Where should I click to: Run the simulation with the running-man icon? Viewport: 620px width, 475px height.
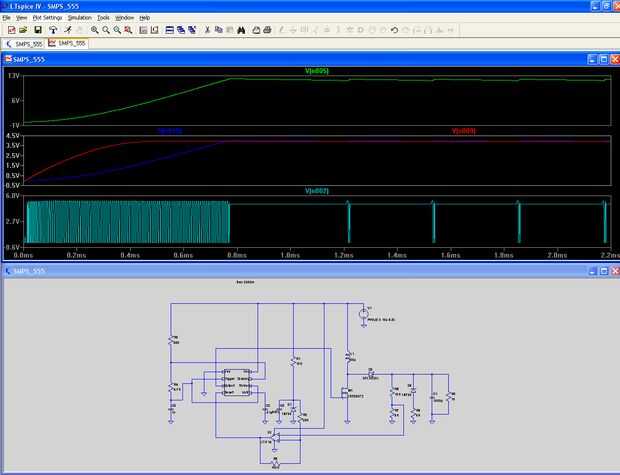pos(66,31)
